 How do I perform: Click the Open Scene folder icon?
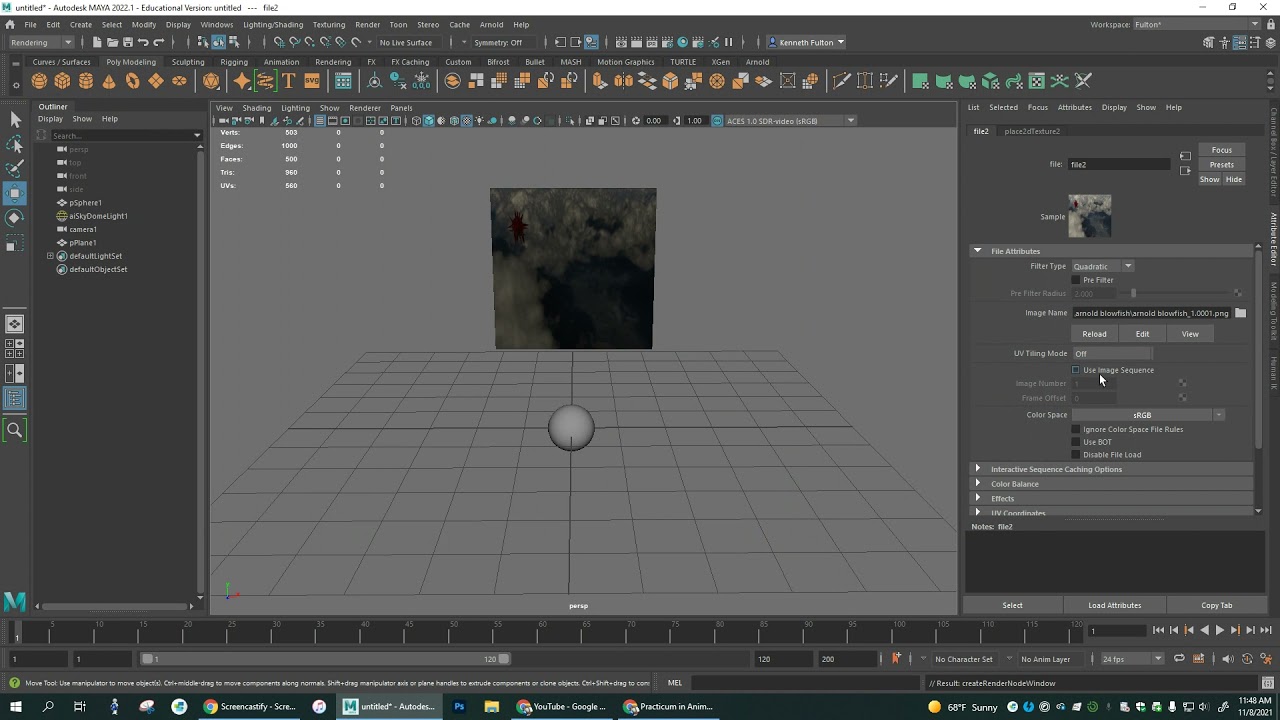(112, 42)
